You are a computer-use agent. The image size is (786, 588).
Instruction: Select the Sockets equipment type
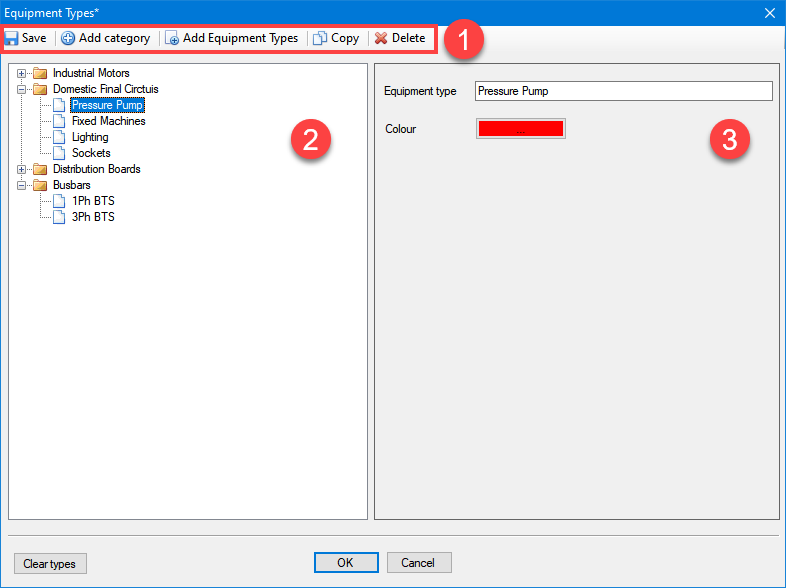(91, 153)
